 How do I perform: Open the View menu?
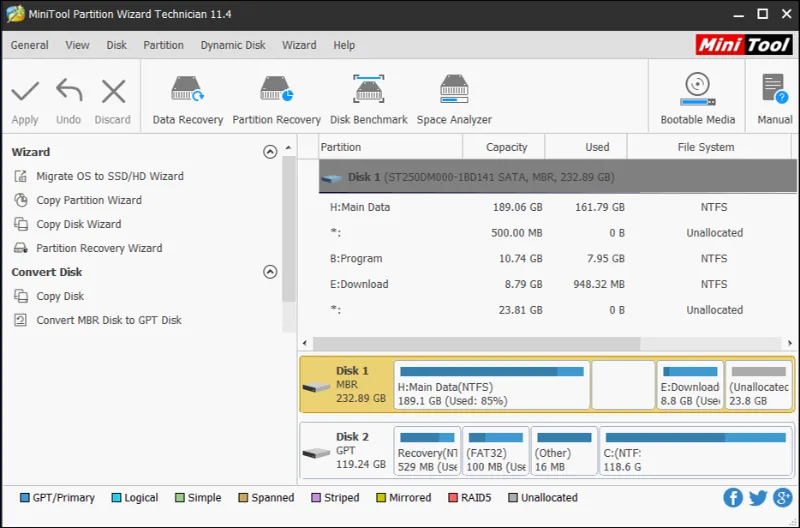click(77, 45)
